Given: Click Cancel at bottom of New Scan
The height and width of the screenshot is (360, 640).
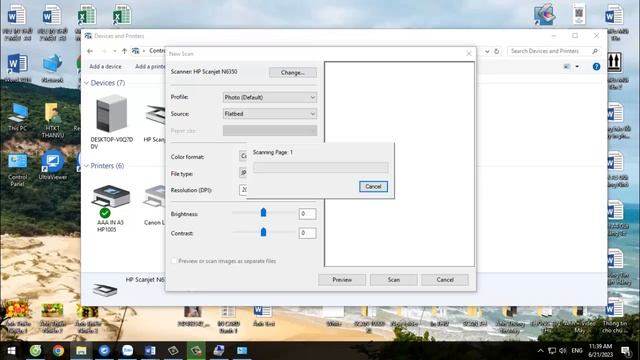Looking at the screenshot, I should coord(445,280).
